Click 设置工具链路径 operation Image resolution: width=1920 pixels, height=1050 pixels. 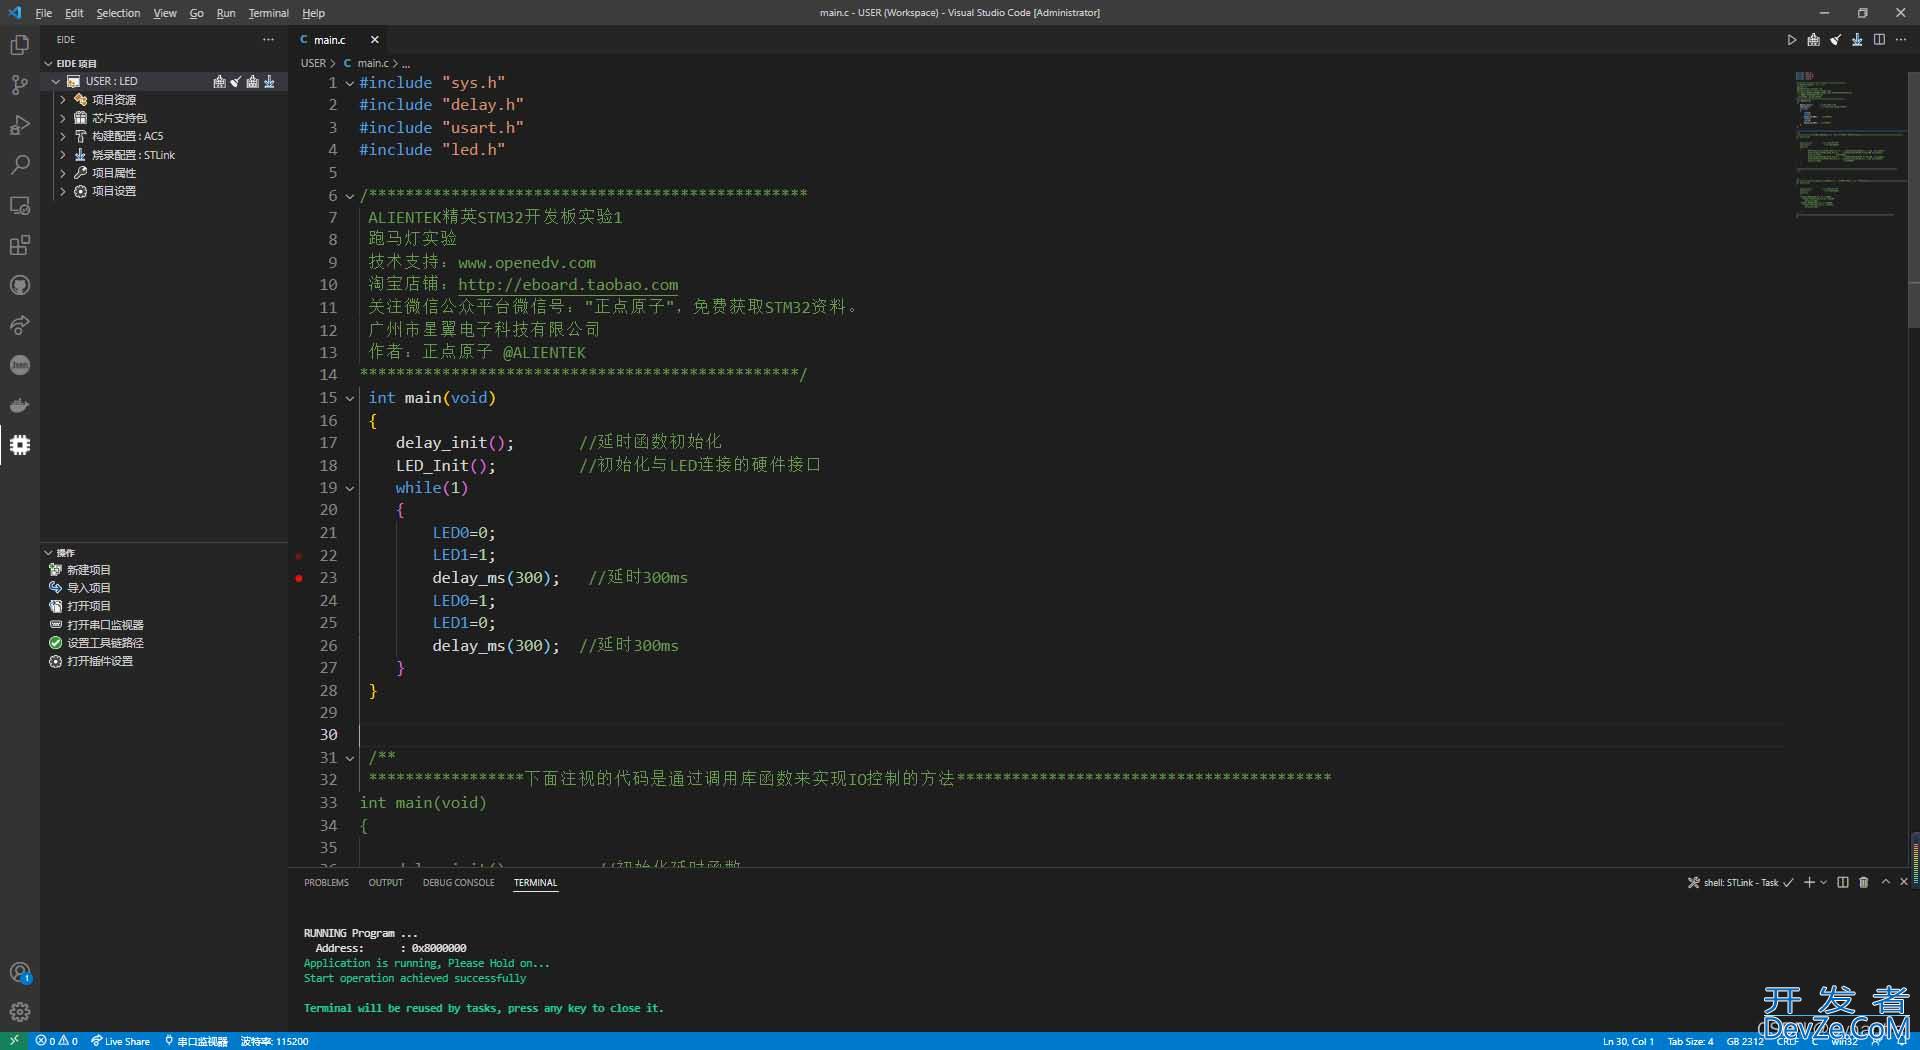(x=105, y=643)
